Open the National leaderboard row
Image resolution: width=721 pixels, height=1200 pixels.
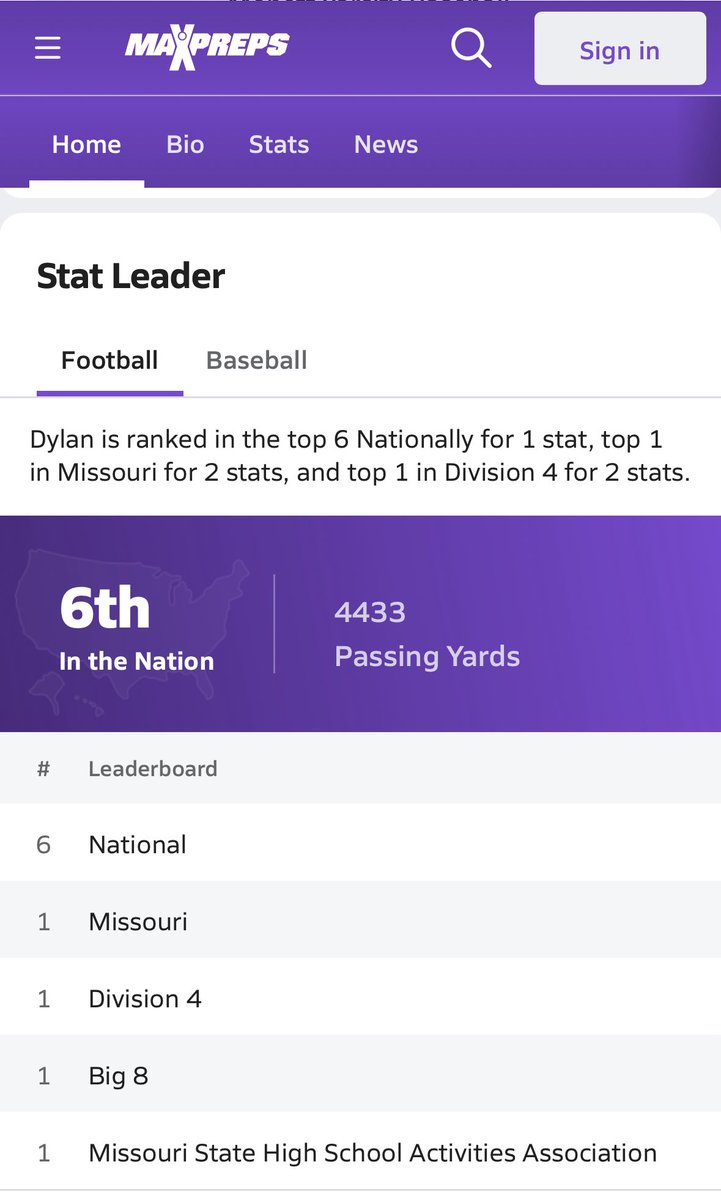tap(360, 844)
